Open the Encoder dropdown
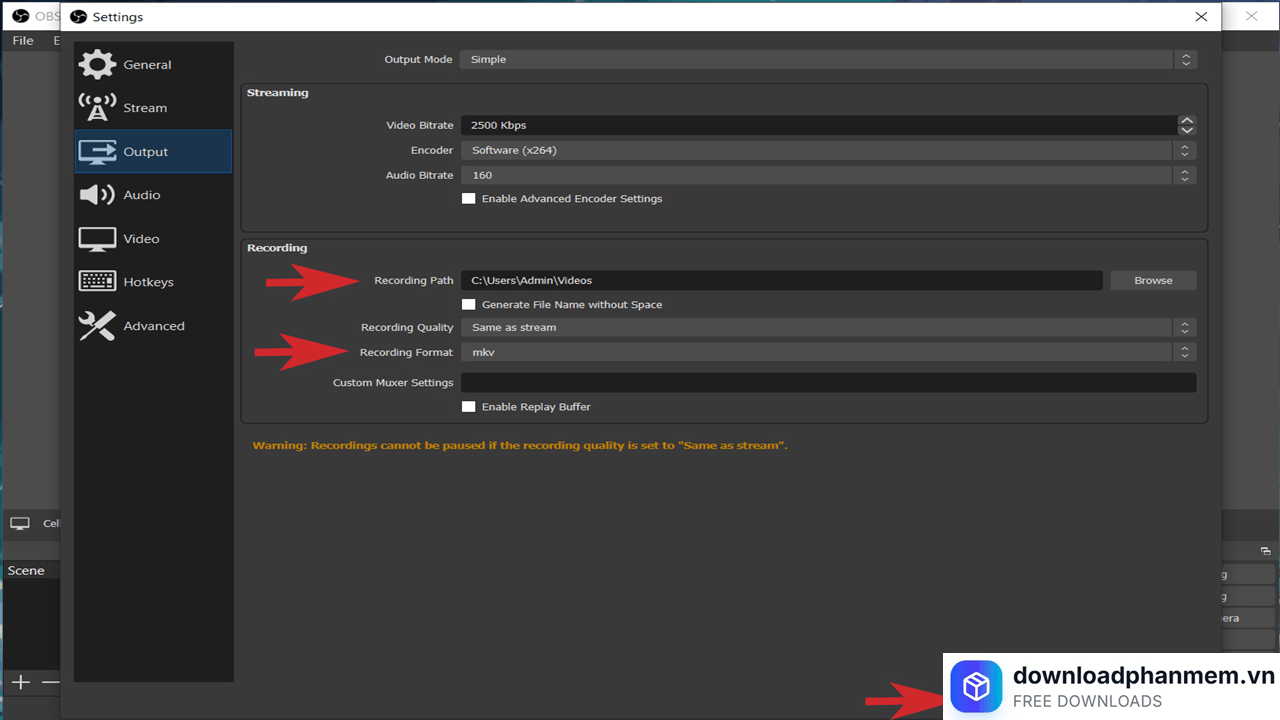This screenshot has width=1280, height=720. [x=827, y=151]
